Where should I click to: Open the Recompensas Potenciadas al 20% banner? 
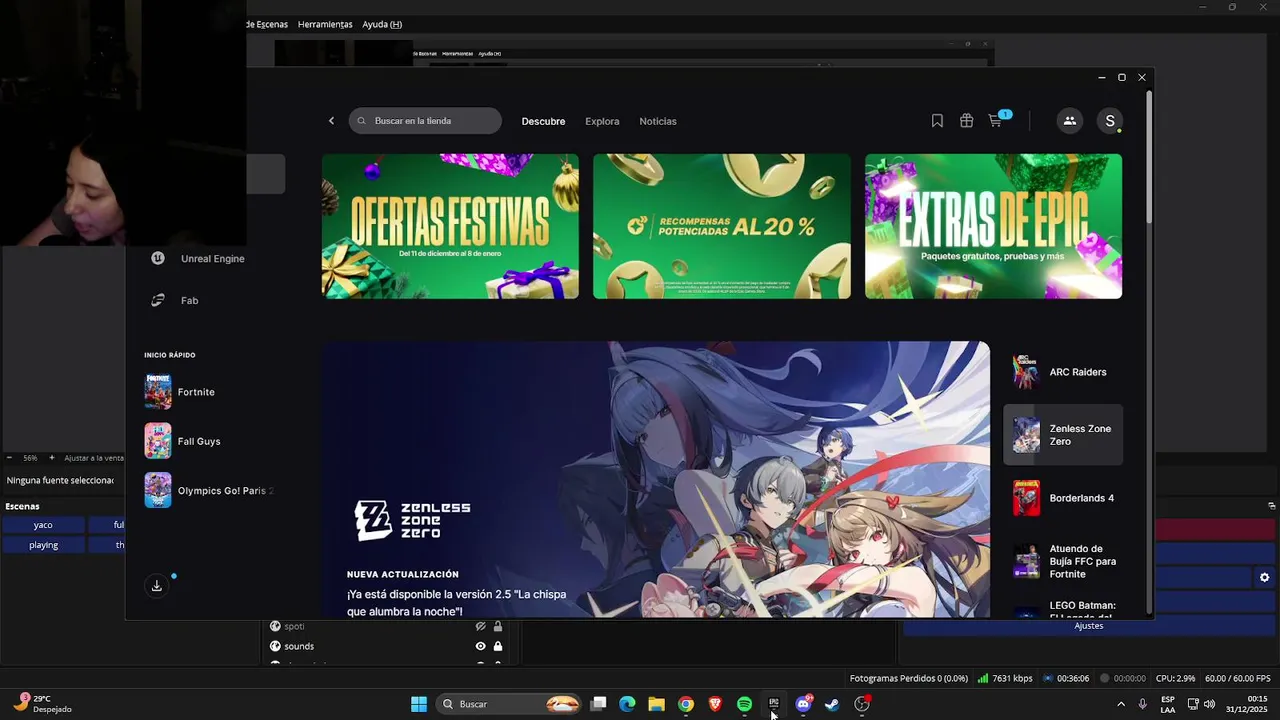pyautogui.click(x=722, y=226)
